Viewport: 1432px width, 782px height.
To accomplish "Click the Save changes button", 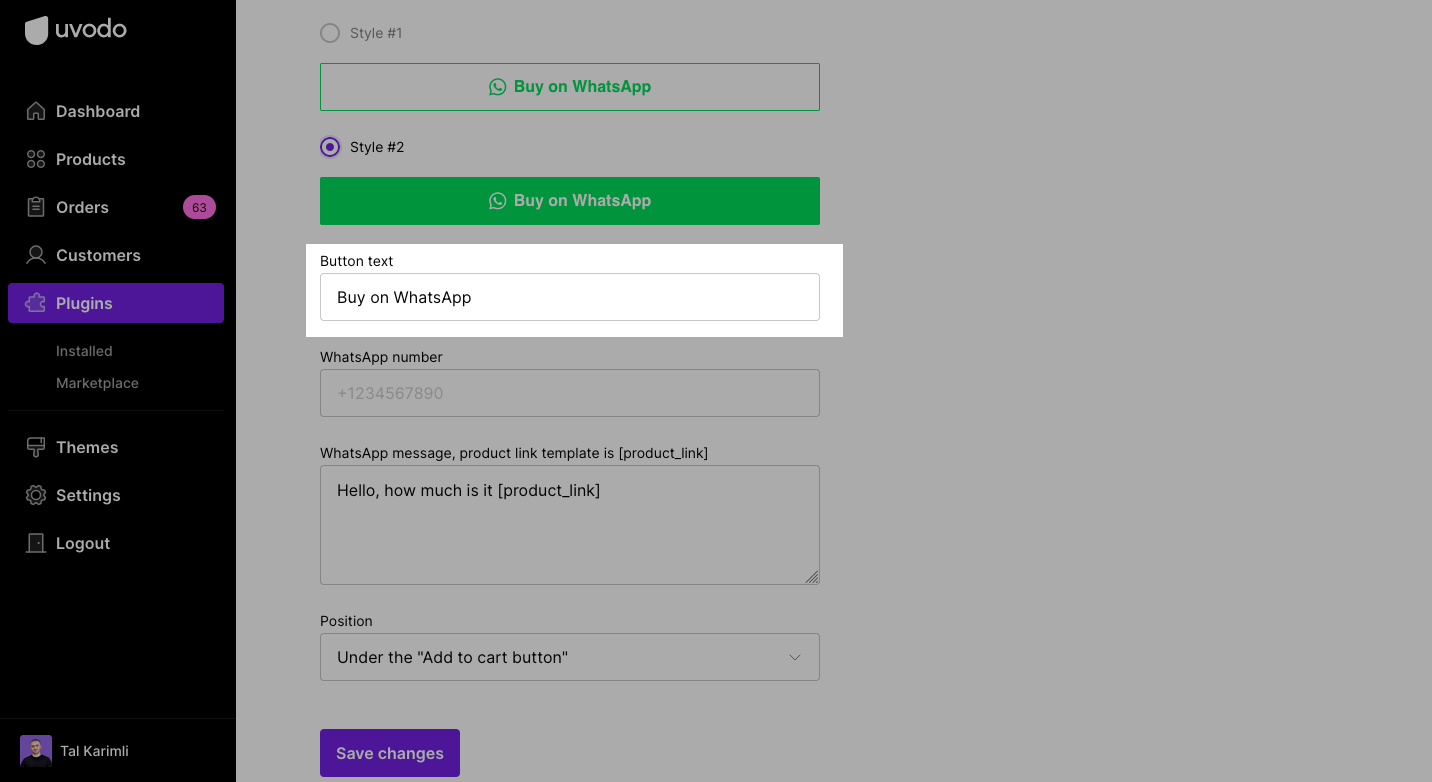I will coord(390,753).
